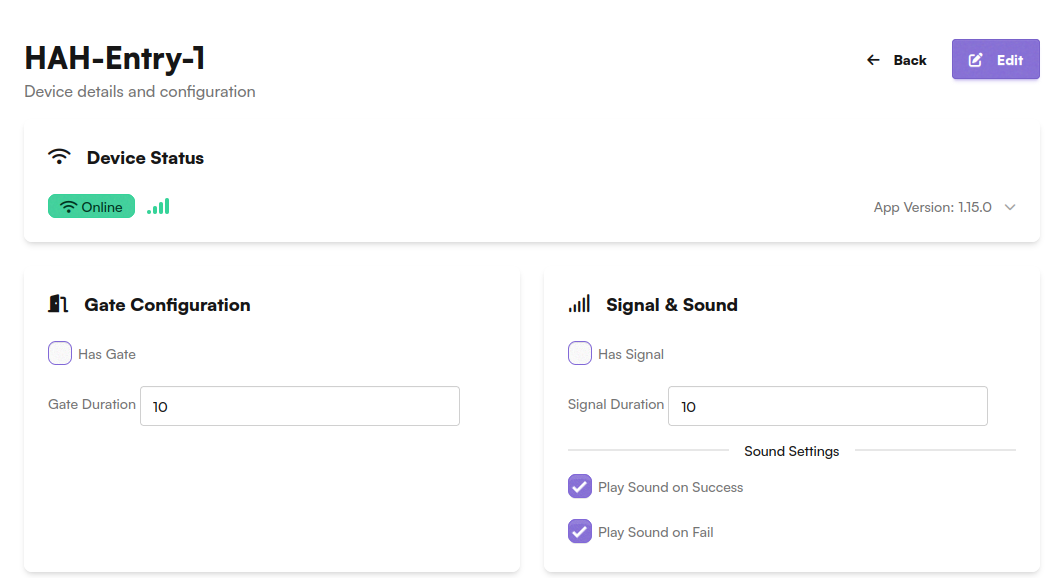Expand the App Version chevron
The width and height of the screenshot is (1057, 578).
1010,207
